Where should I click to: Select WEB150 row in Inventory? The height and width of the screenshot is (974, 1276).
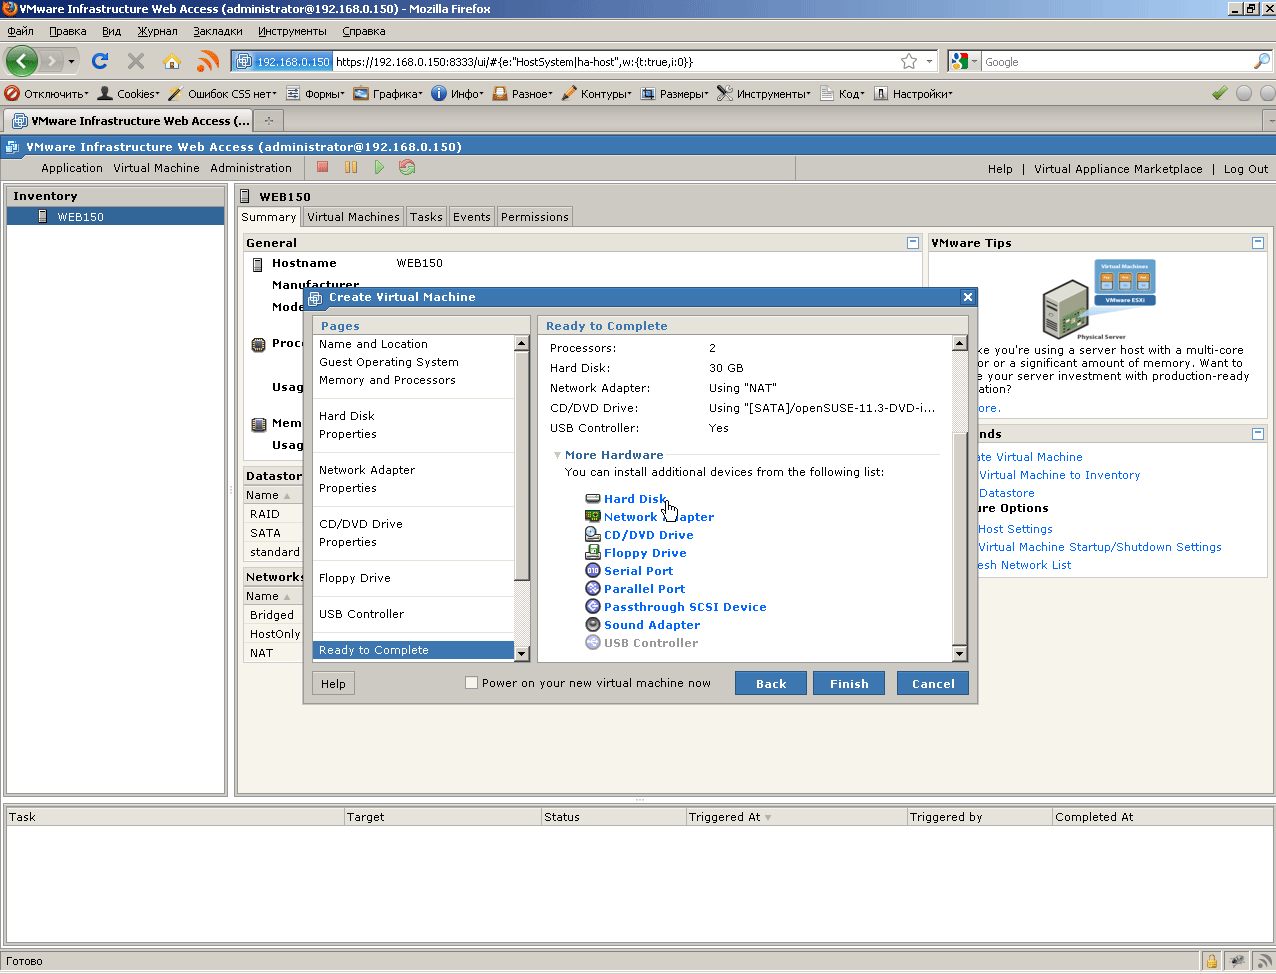point(115,216)
